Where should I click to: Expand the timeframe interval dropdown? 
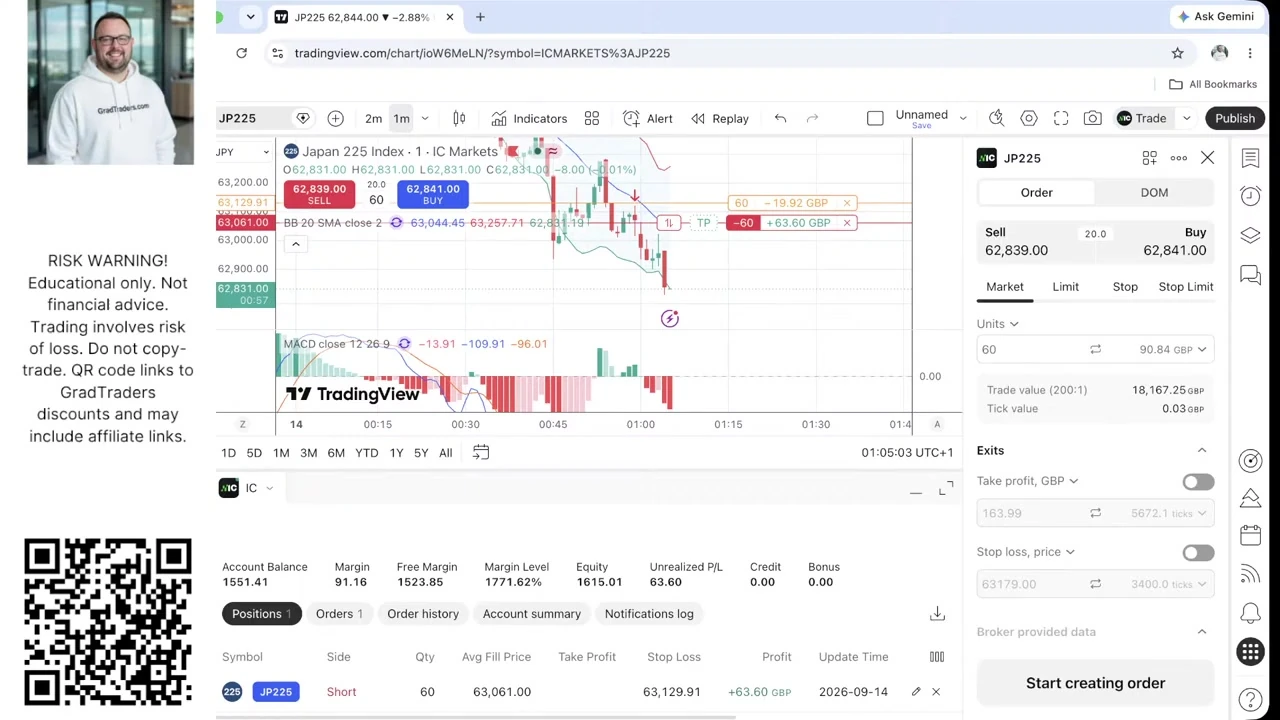425,118
